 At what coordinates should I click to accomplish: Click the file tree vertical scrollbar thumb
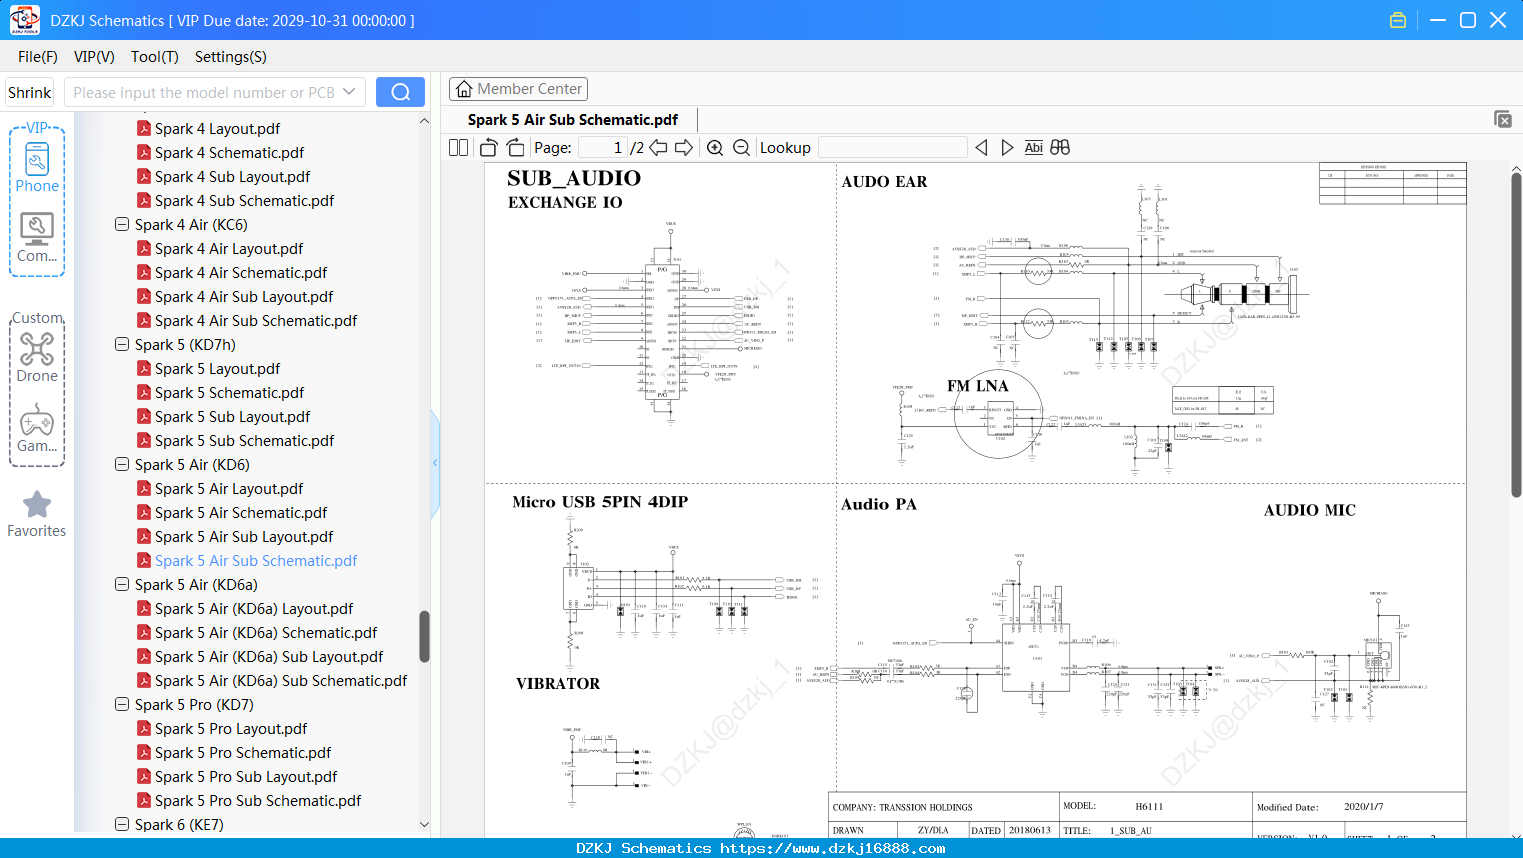point(424,636)
